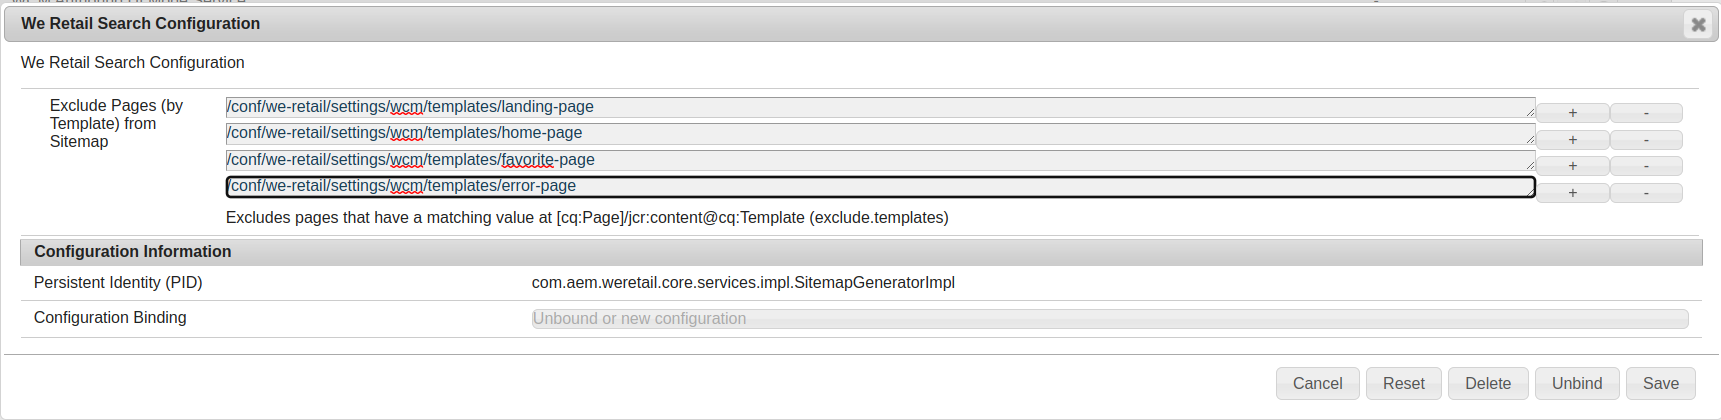This screenshot has width=1721, height=420.
Task: Click the Cancel button
Action: [1317, 384]
